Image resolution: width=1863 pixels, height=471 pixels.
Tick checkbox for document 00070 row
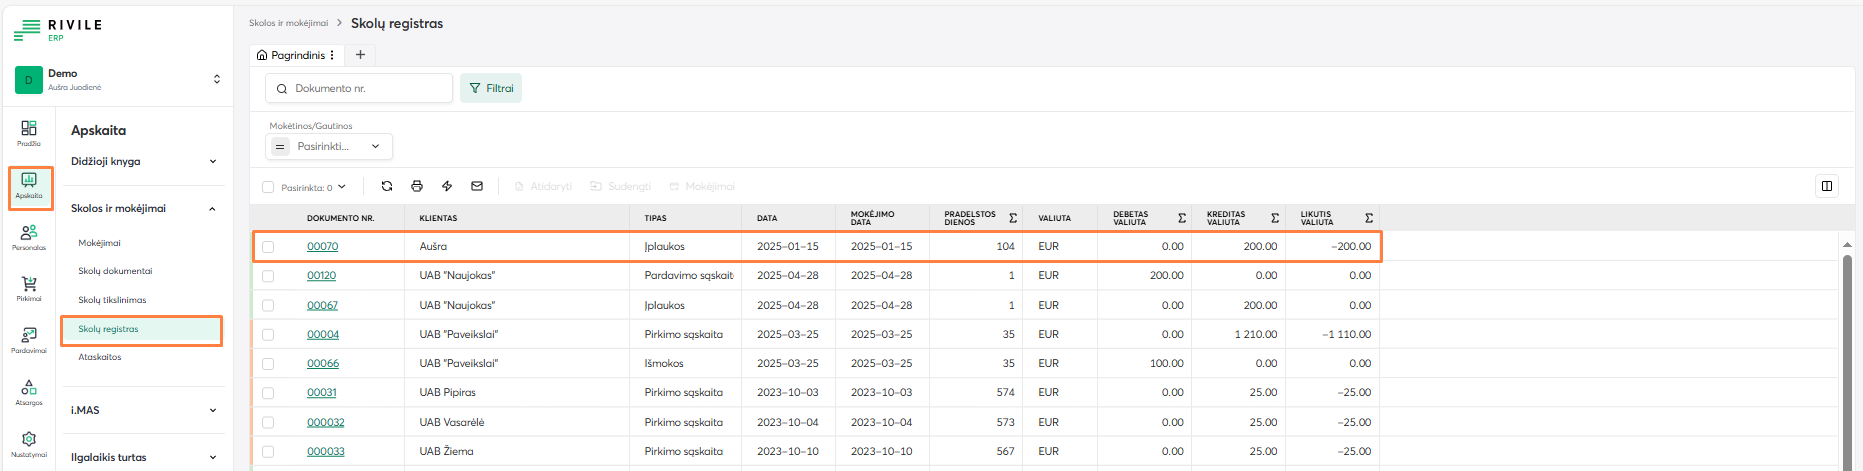(x=268, y=247)
